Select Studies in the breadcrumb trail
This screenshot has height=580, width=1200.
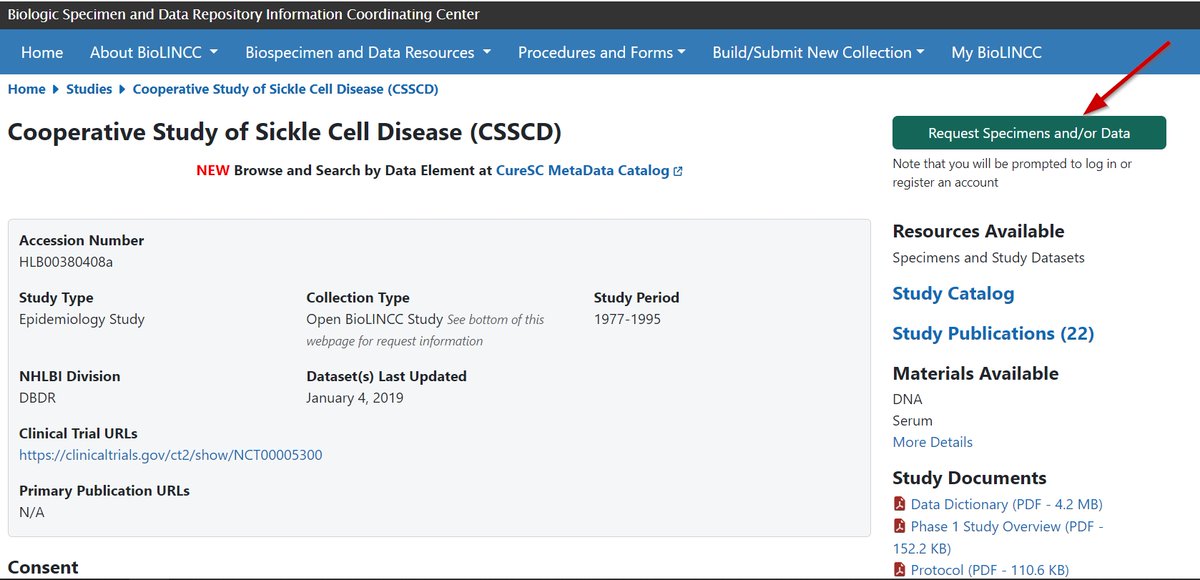coord(89,89)
